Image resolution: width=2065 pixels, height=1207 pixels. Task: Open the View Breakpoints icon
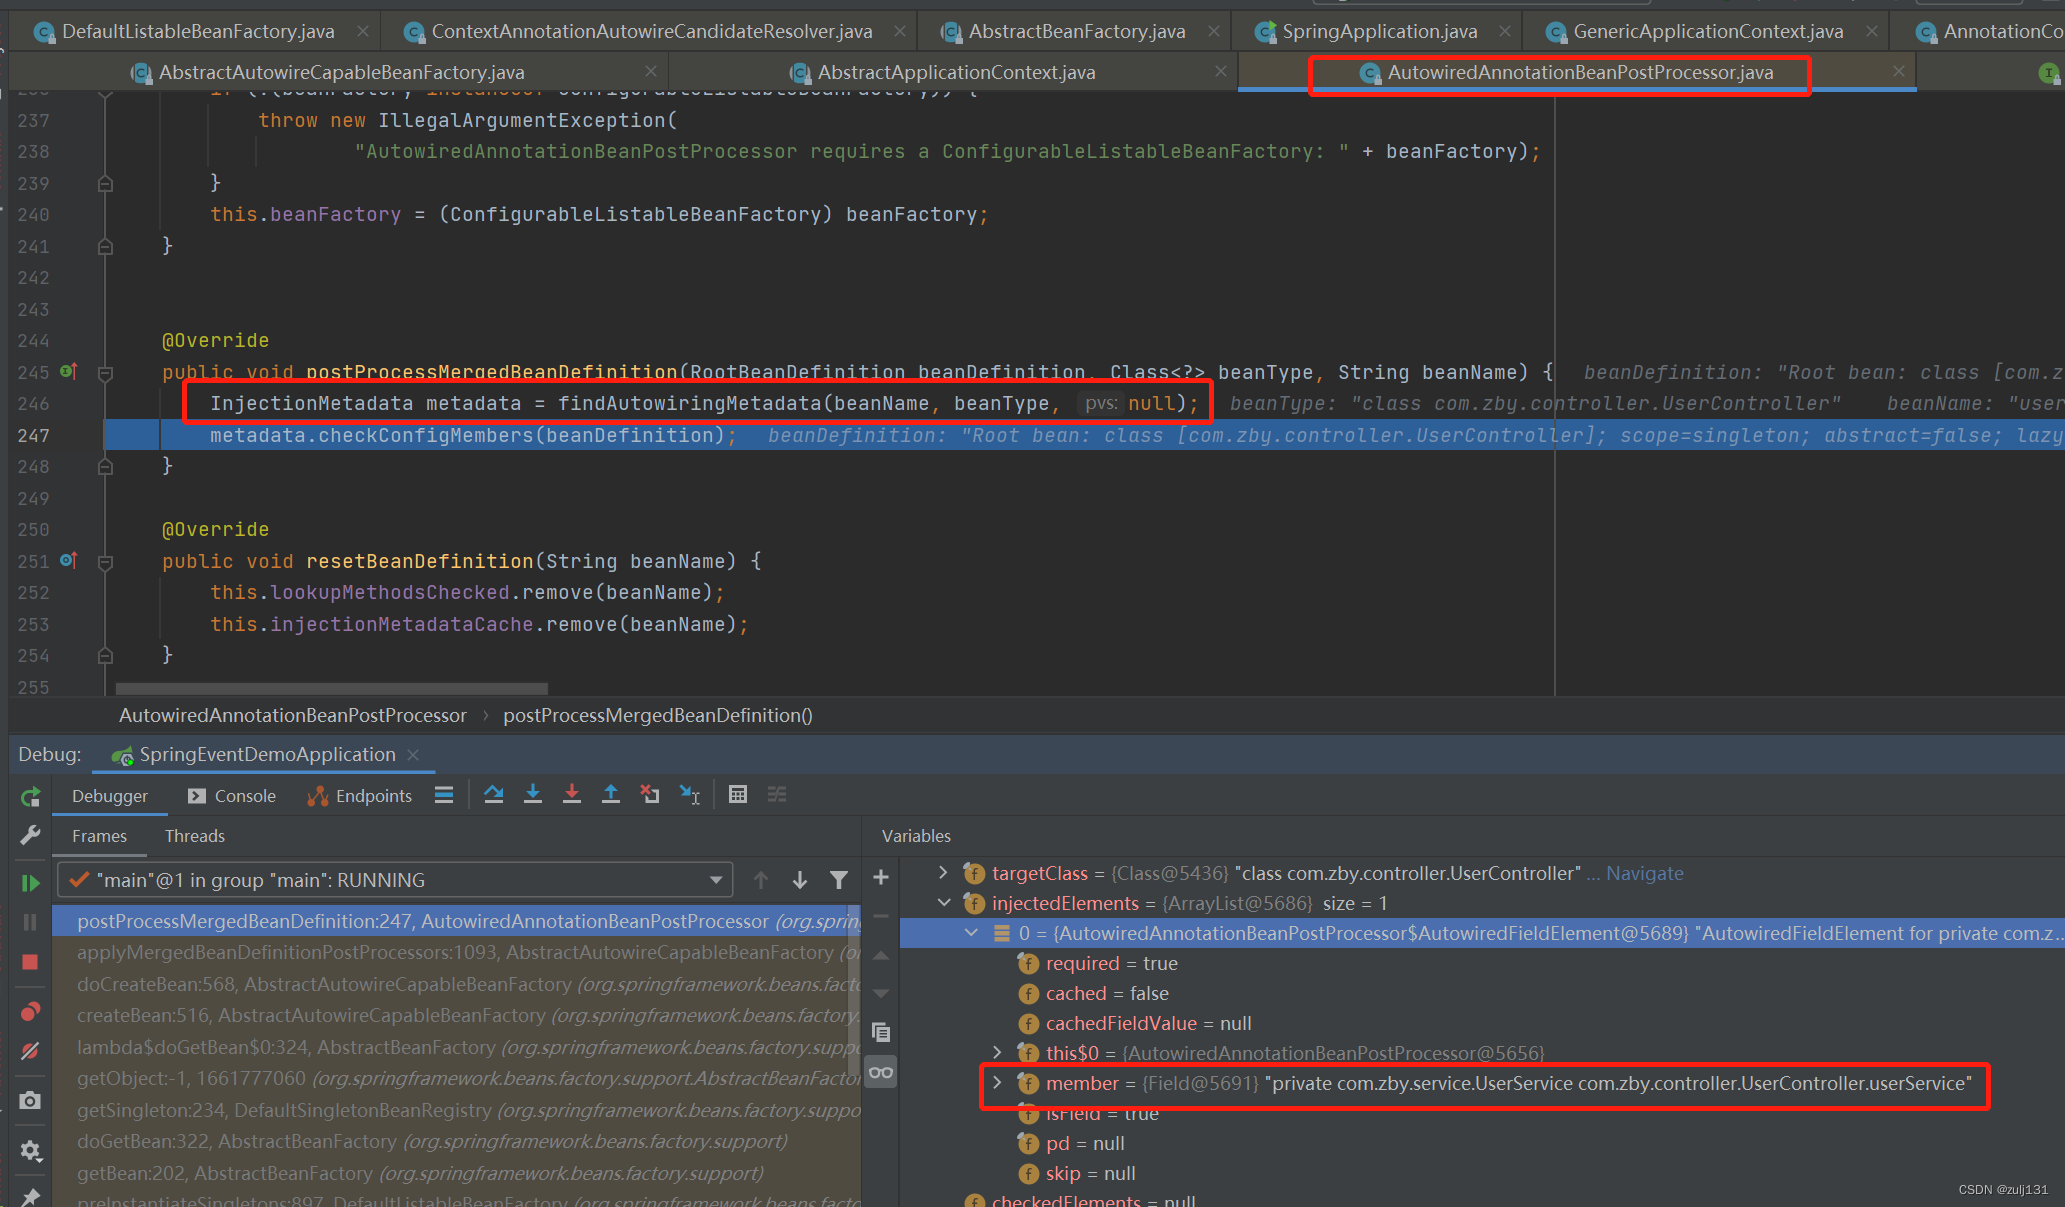coord(30,1012)
